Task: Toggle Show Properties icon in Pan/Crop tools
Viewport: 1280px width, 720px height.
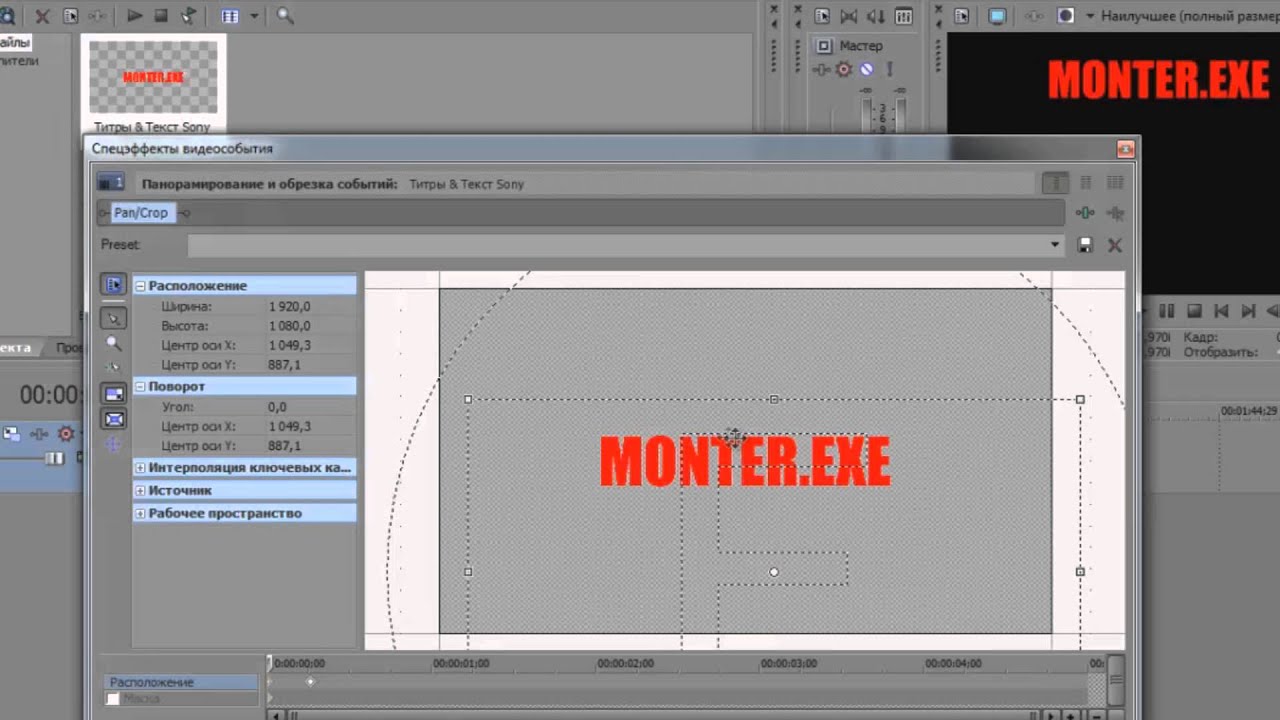Action: [x=114, y=285]
